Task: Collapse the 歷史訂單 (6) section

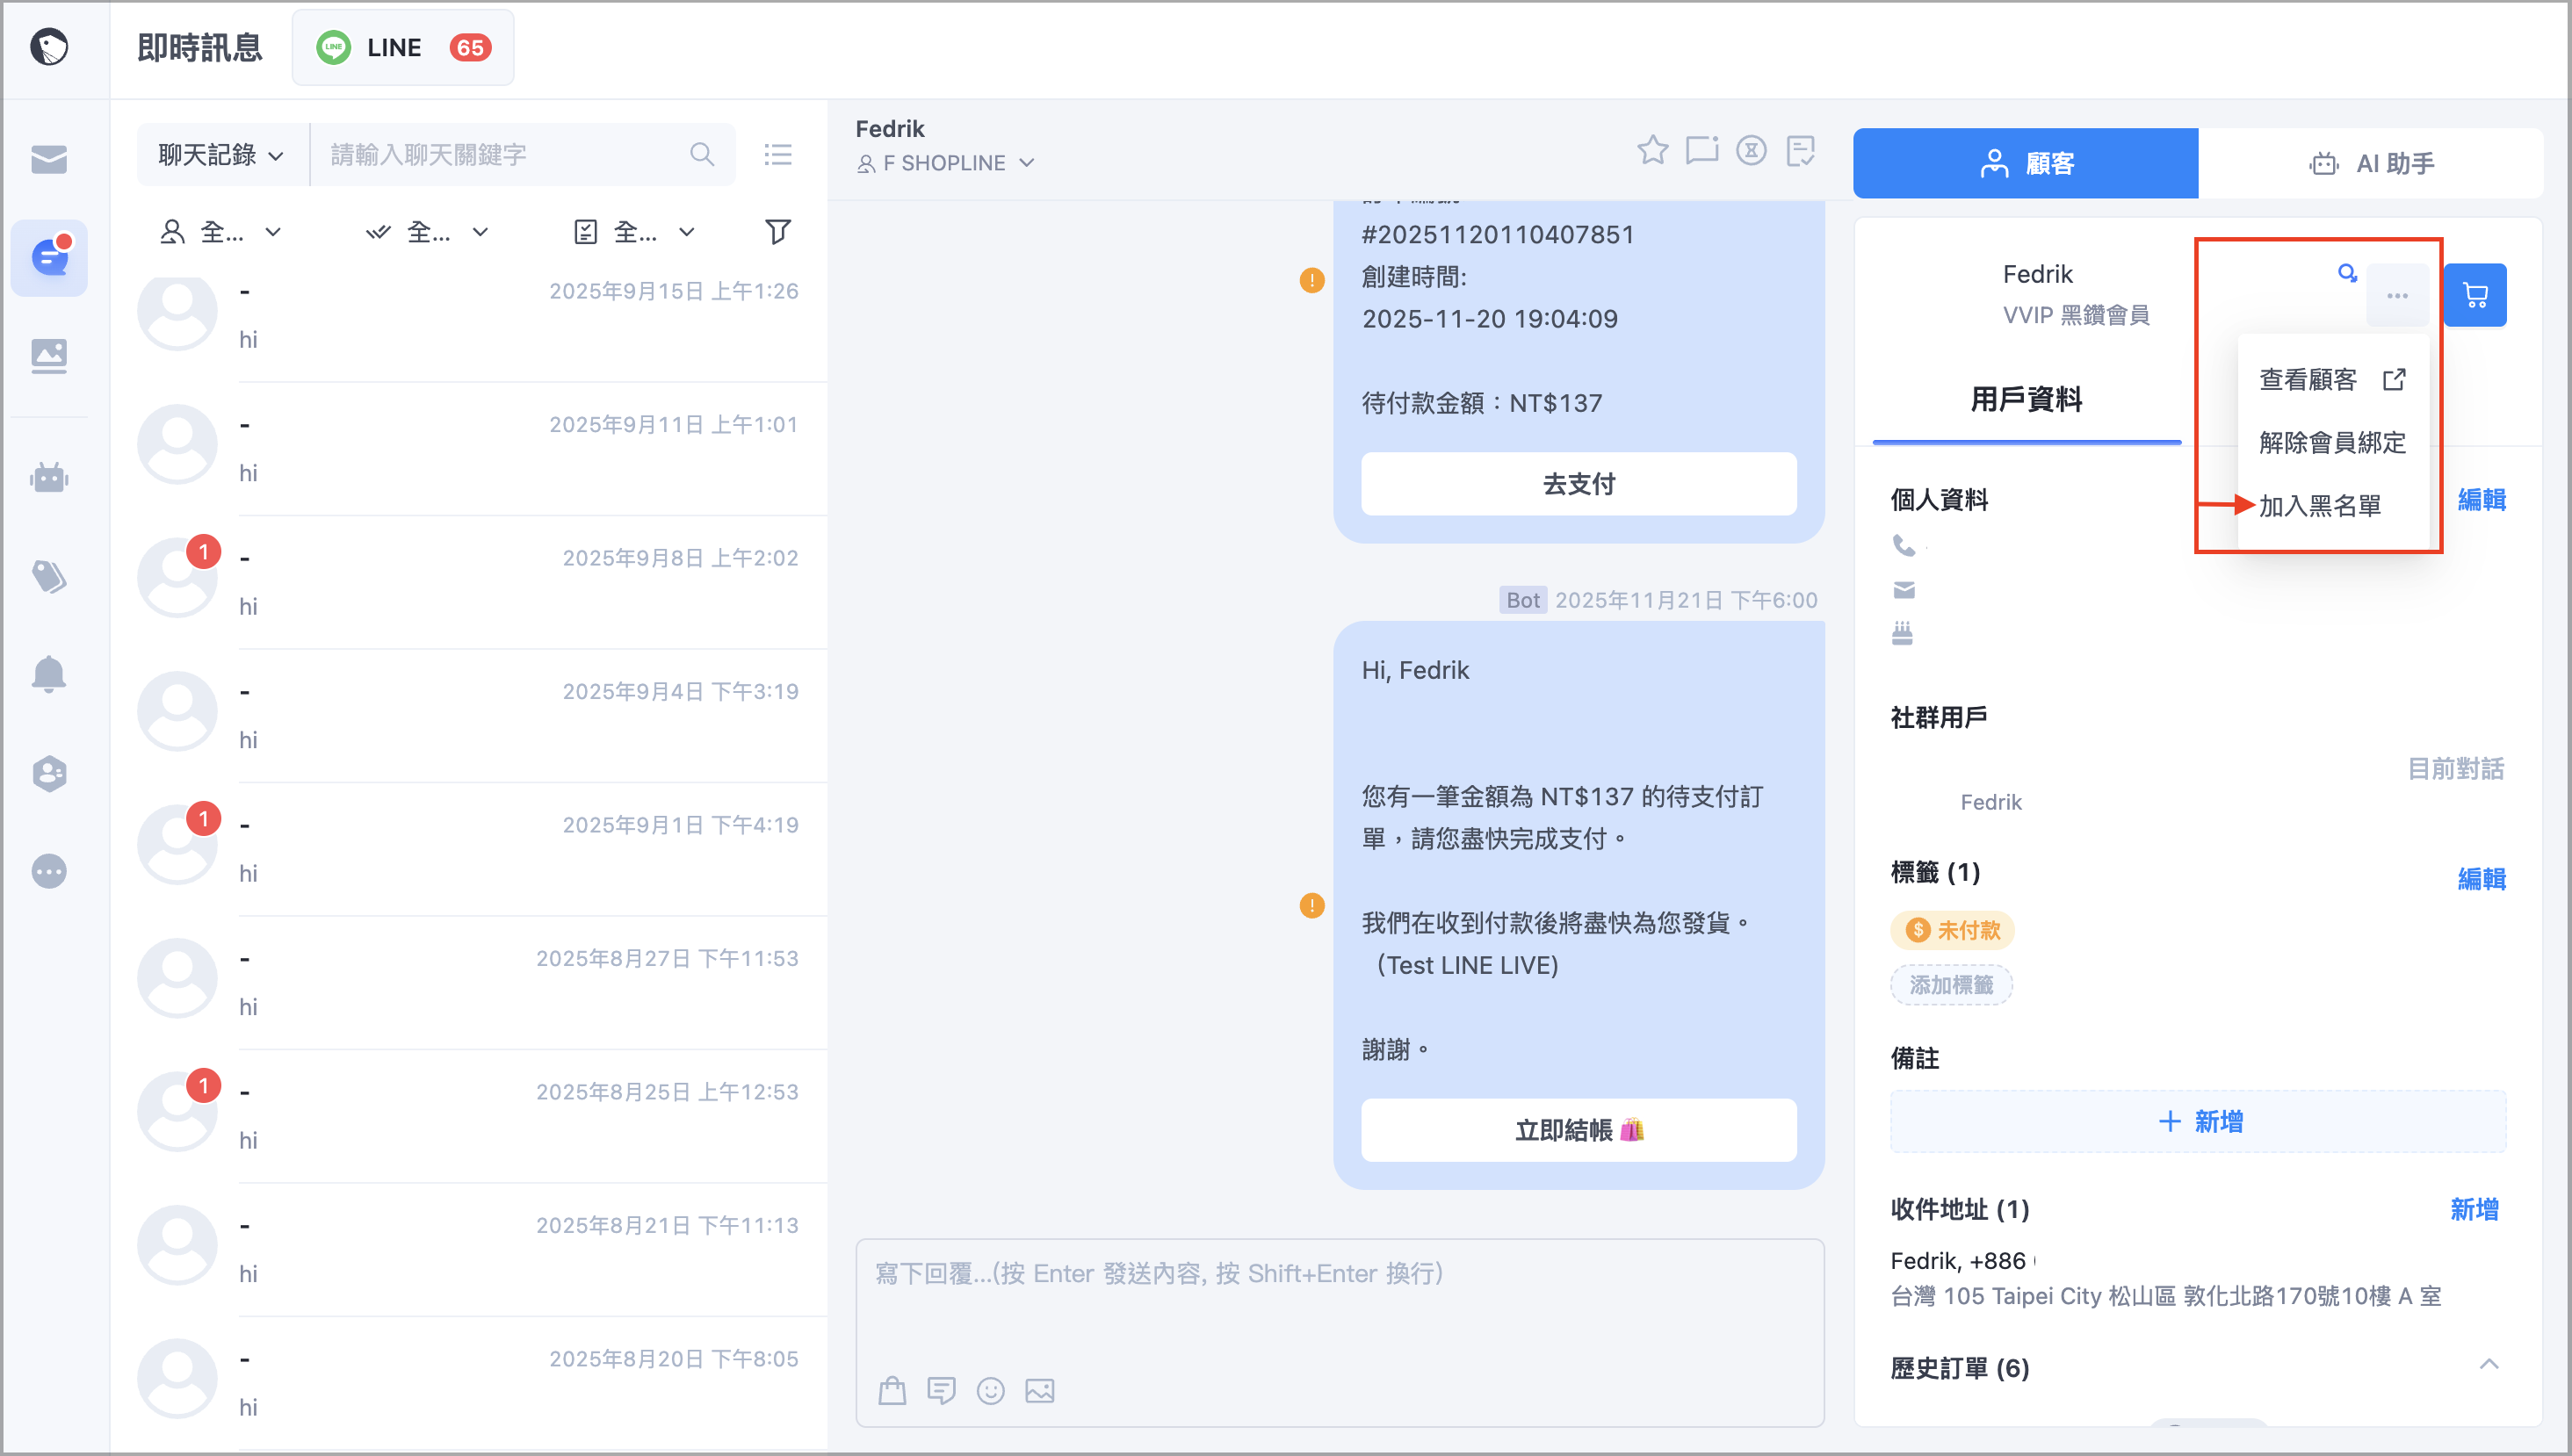Action: tap(2489, 1365)
